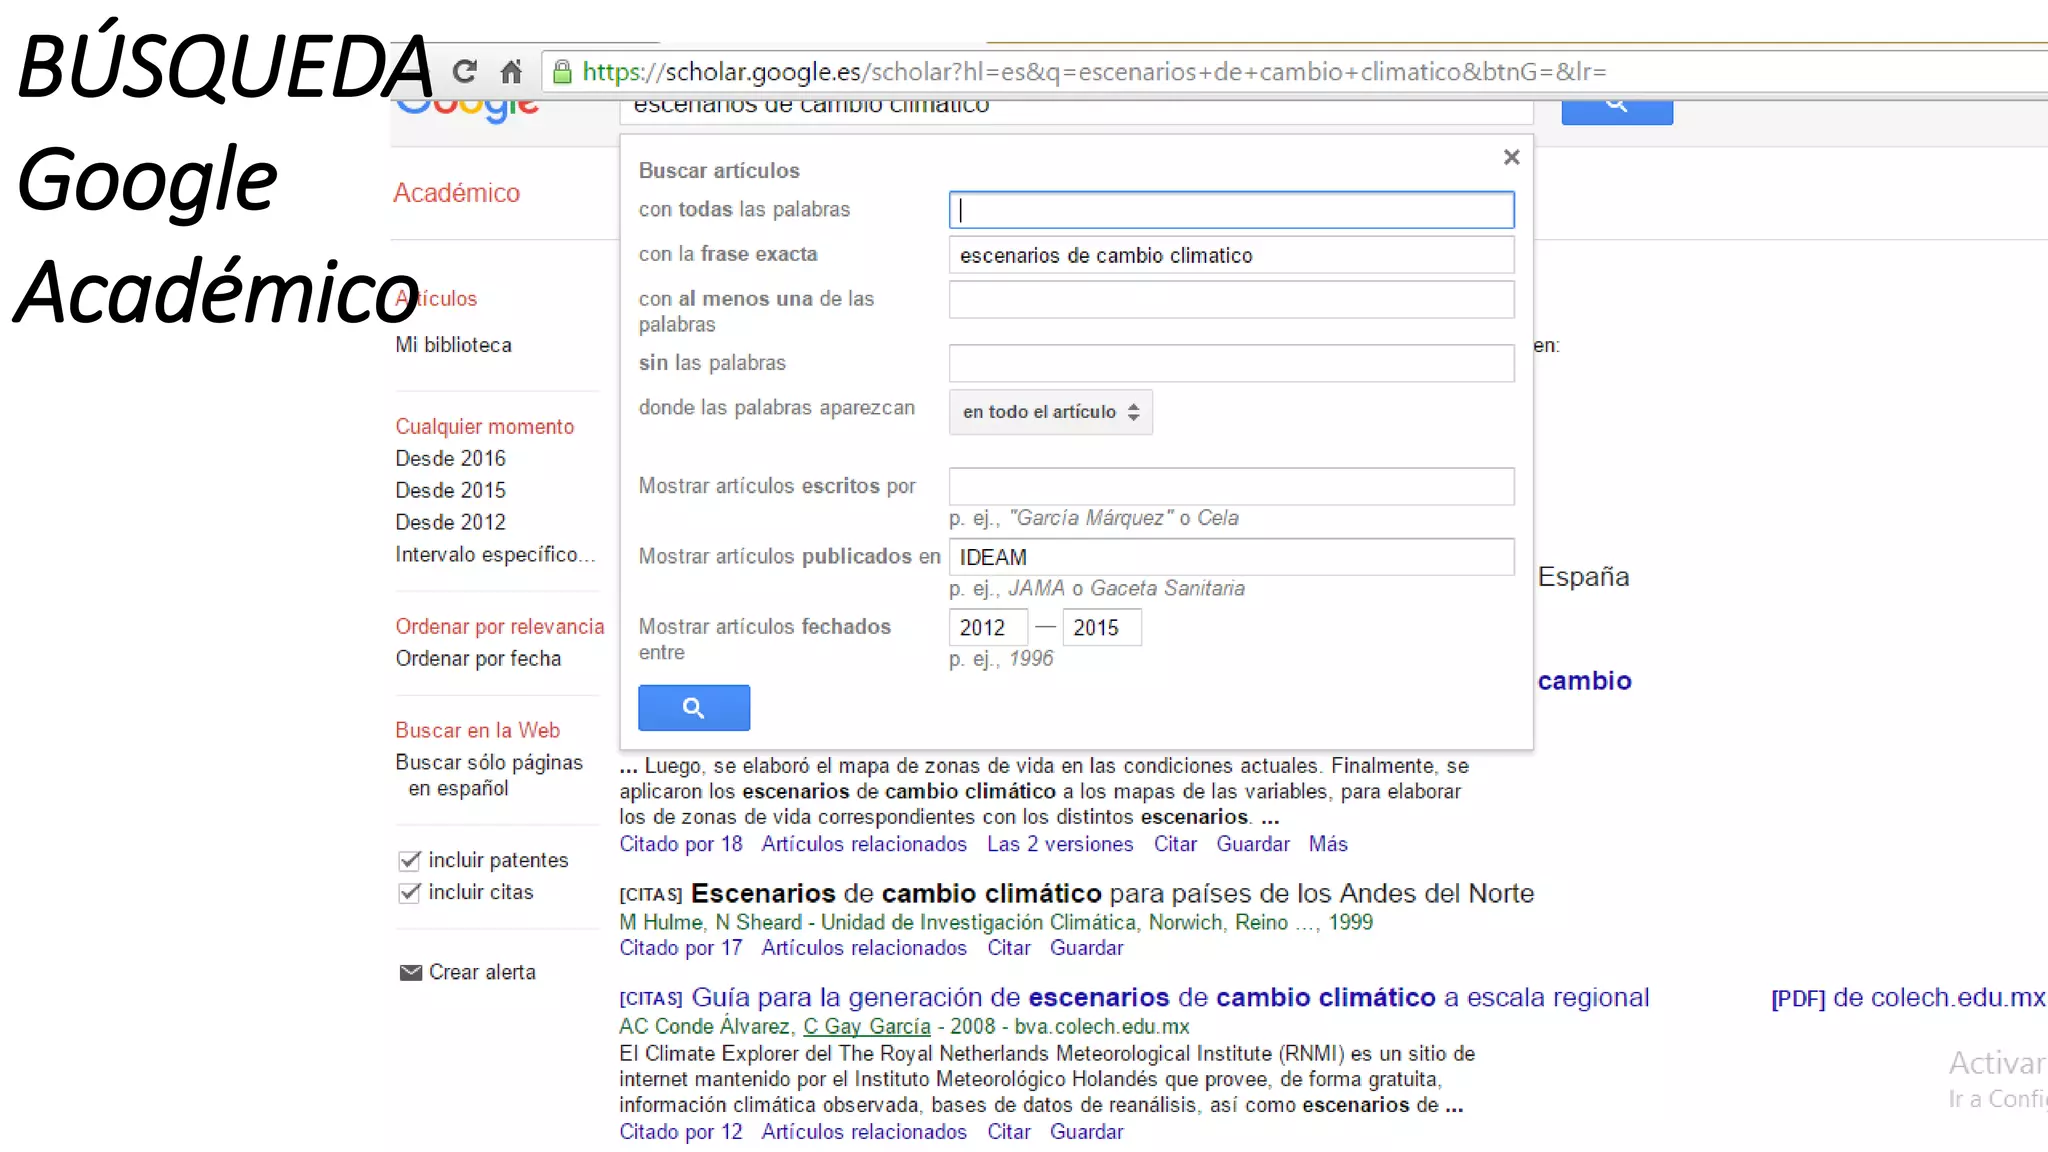Click end year field showing 2015
2048x1152 pixels.
(1101, 628)
